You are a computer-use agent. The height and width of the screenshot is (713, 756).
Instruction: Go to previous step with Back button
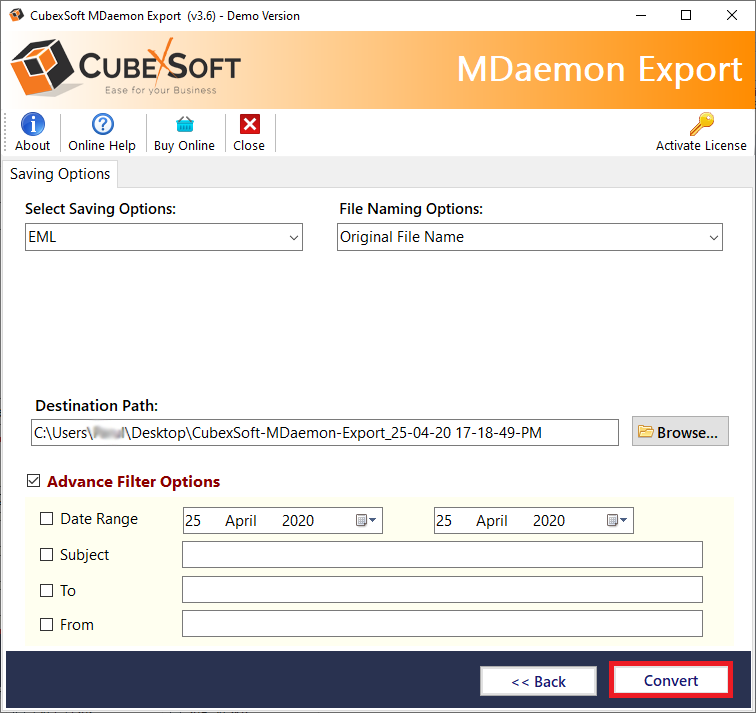point(538,681)
